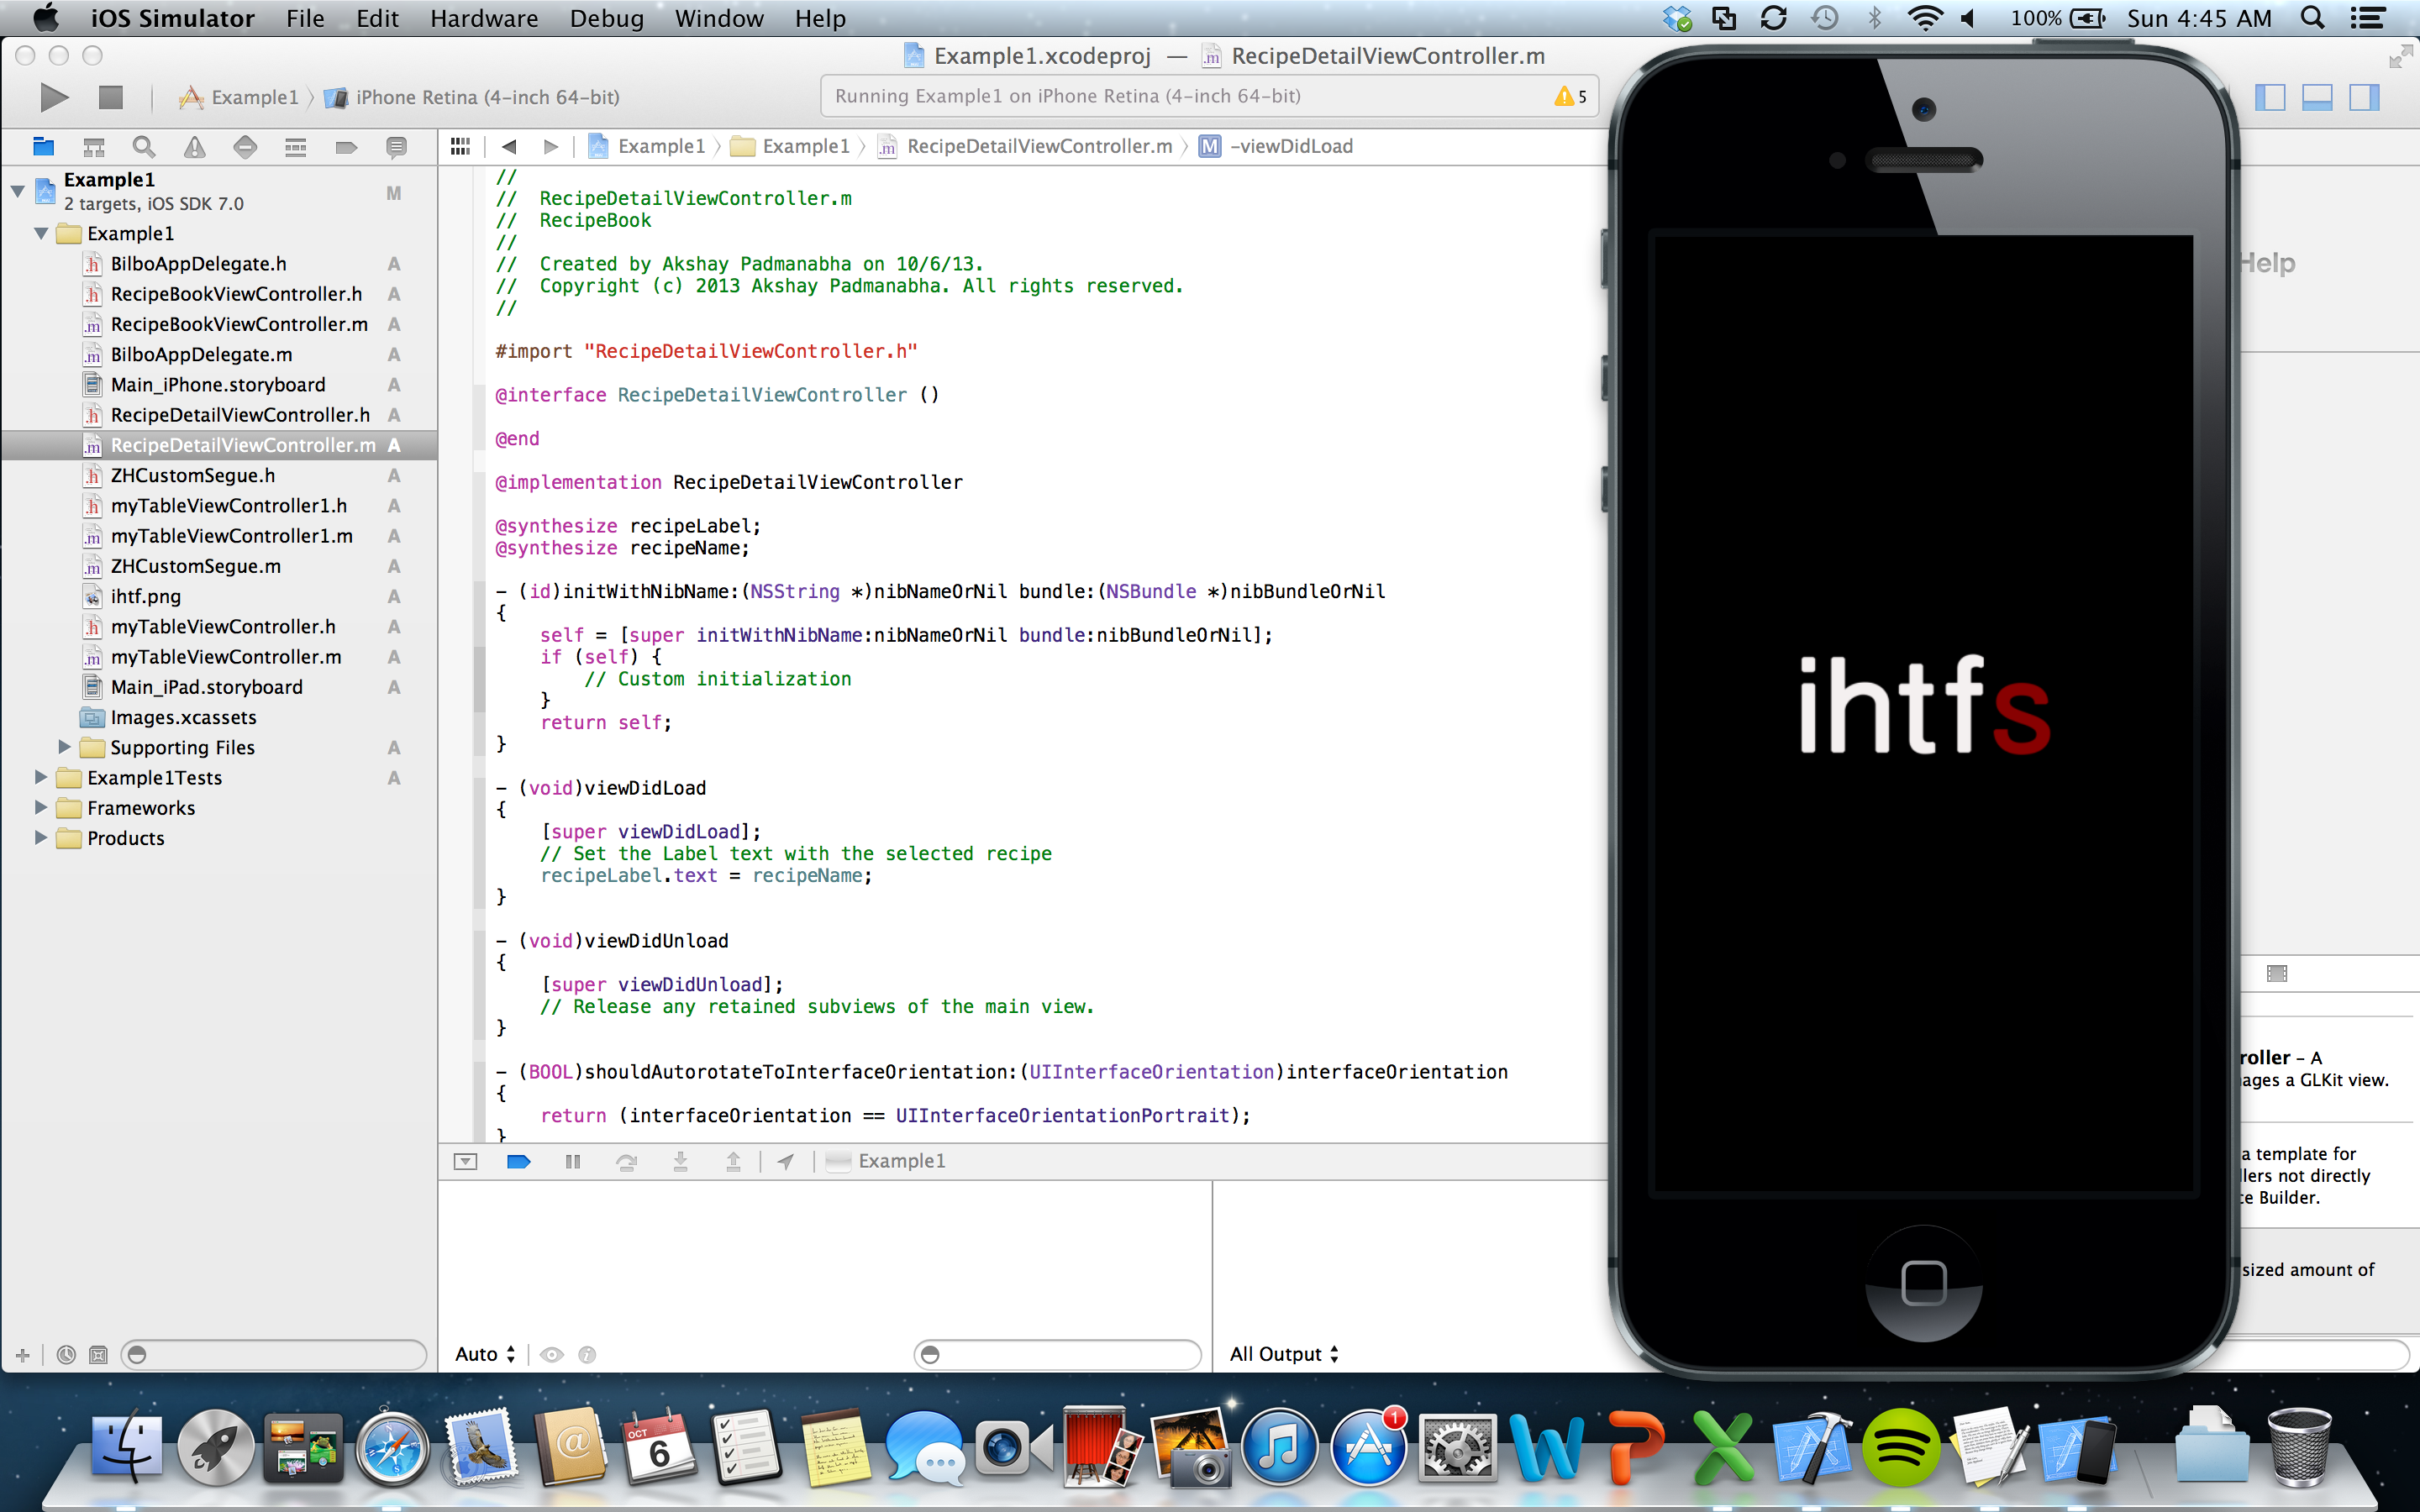Screen dimensions: 2420x1512
Task: Click the yellow warnings count indicator
Action: (x=1570, y=96)
